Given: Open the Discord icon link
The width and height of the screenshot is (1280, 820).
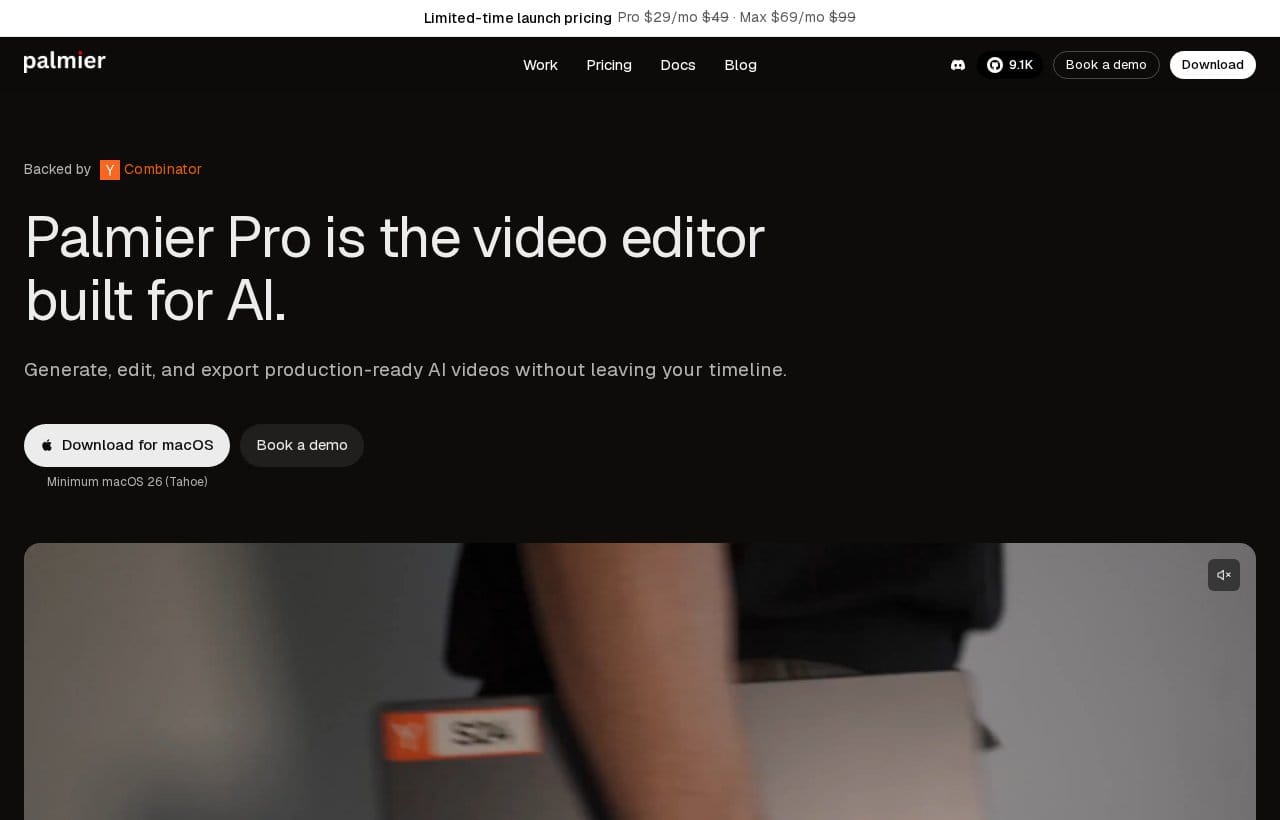Looking at the screenshot, I should pyautogui.click(x=958, y=65).
